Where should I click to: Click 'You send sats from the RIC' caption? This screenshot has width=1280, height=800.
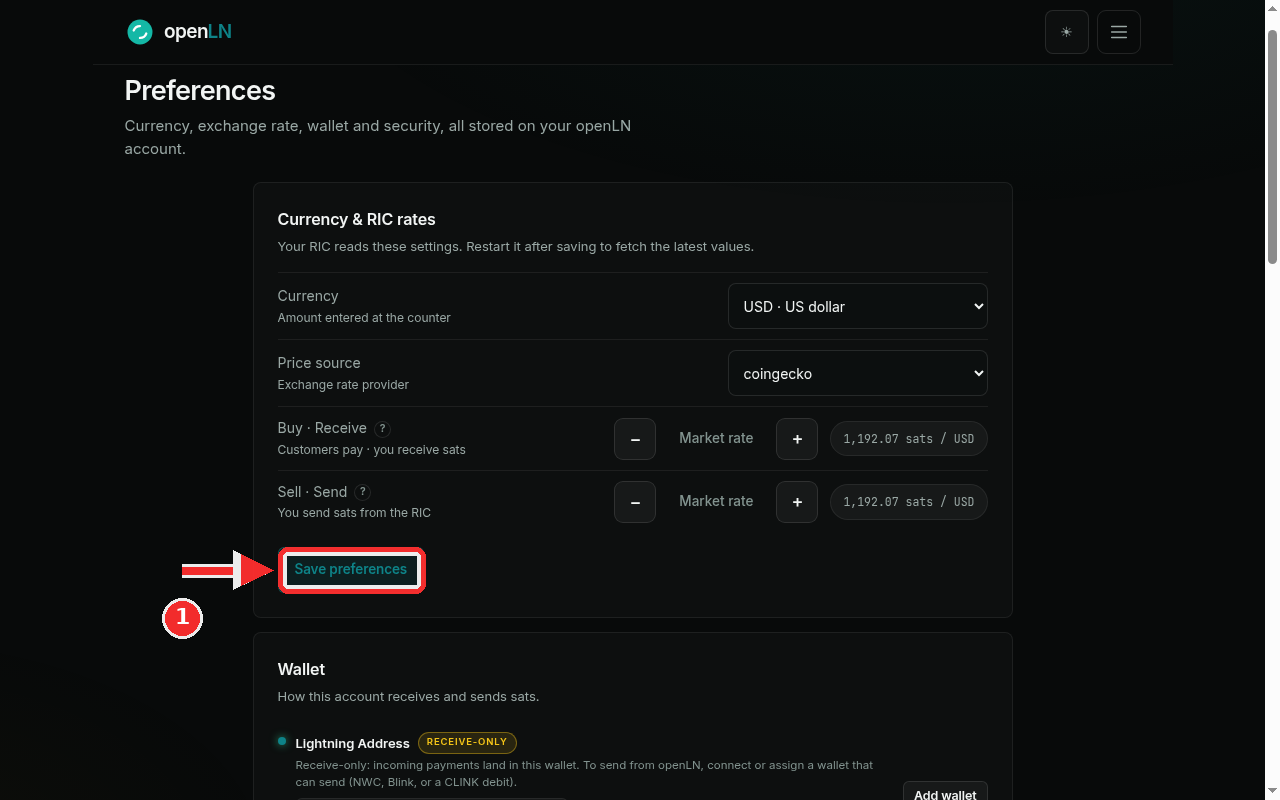click(x=354, y=513)
